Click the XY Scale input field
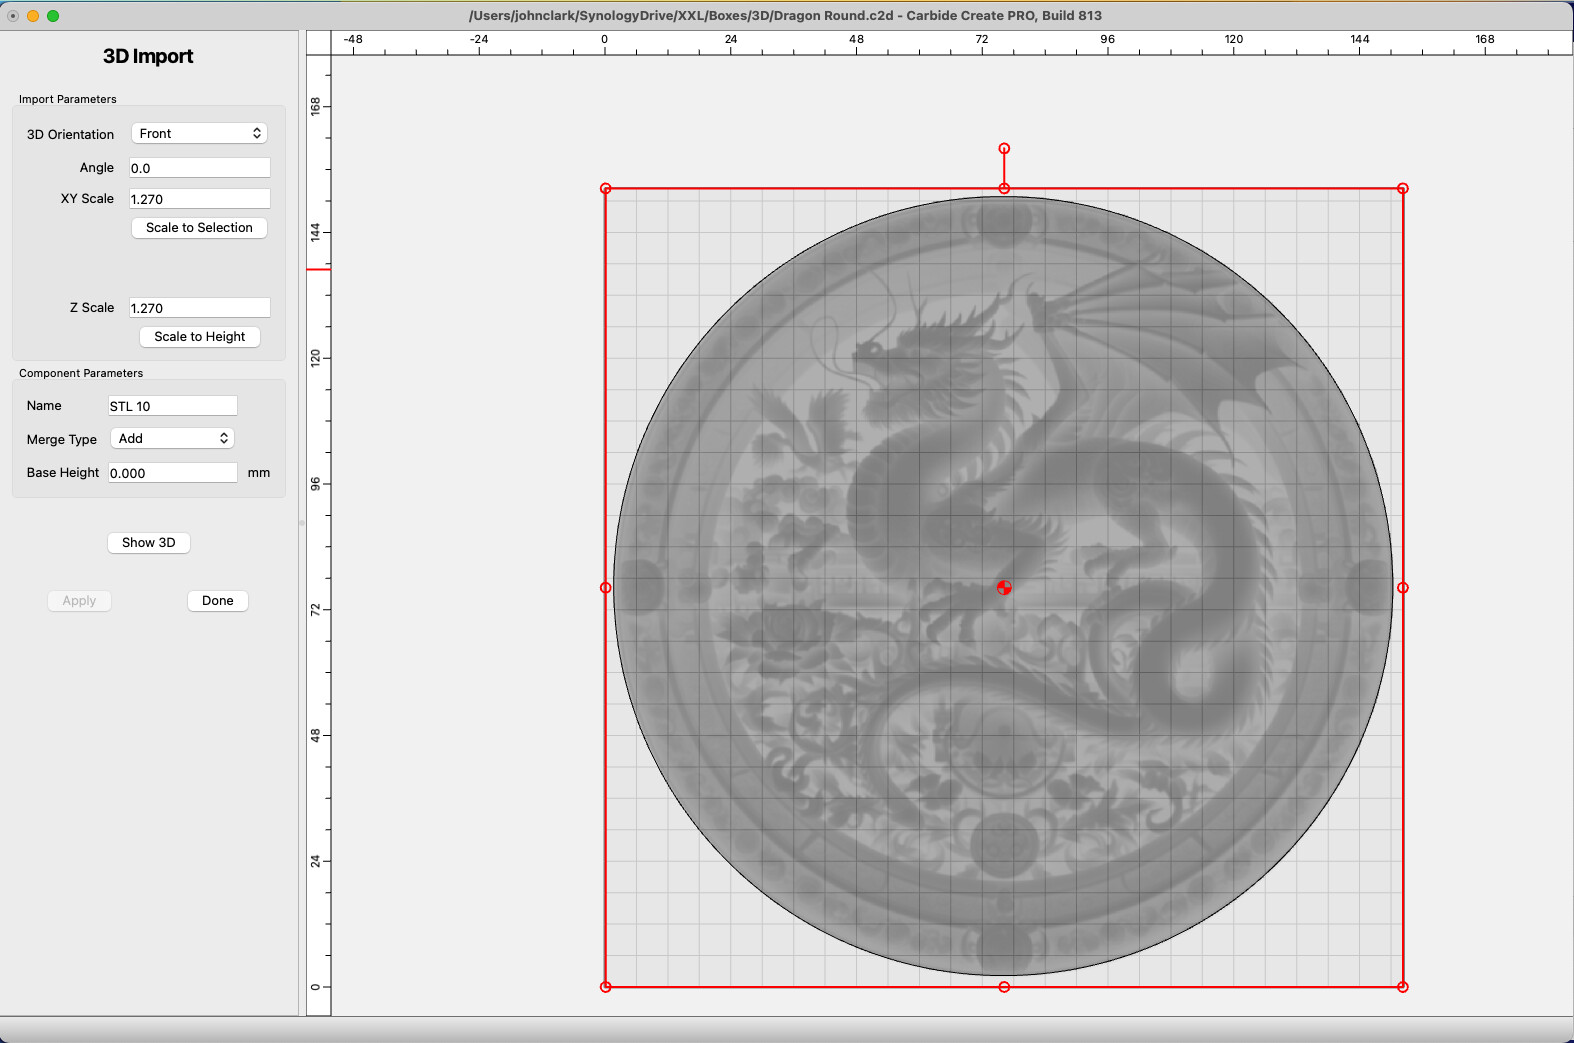Image resolution: width=1574 pixels, height=1043 pixels. point(200,199)
